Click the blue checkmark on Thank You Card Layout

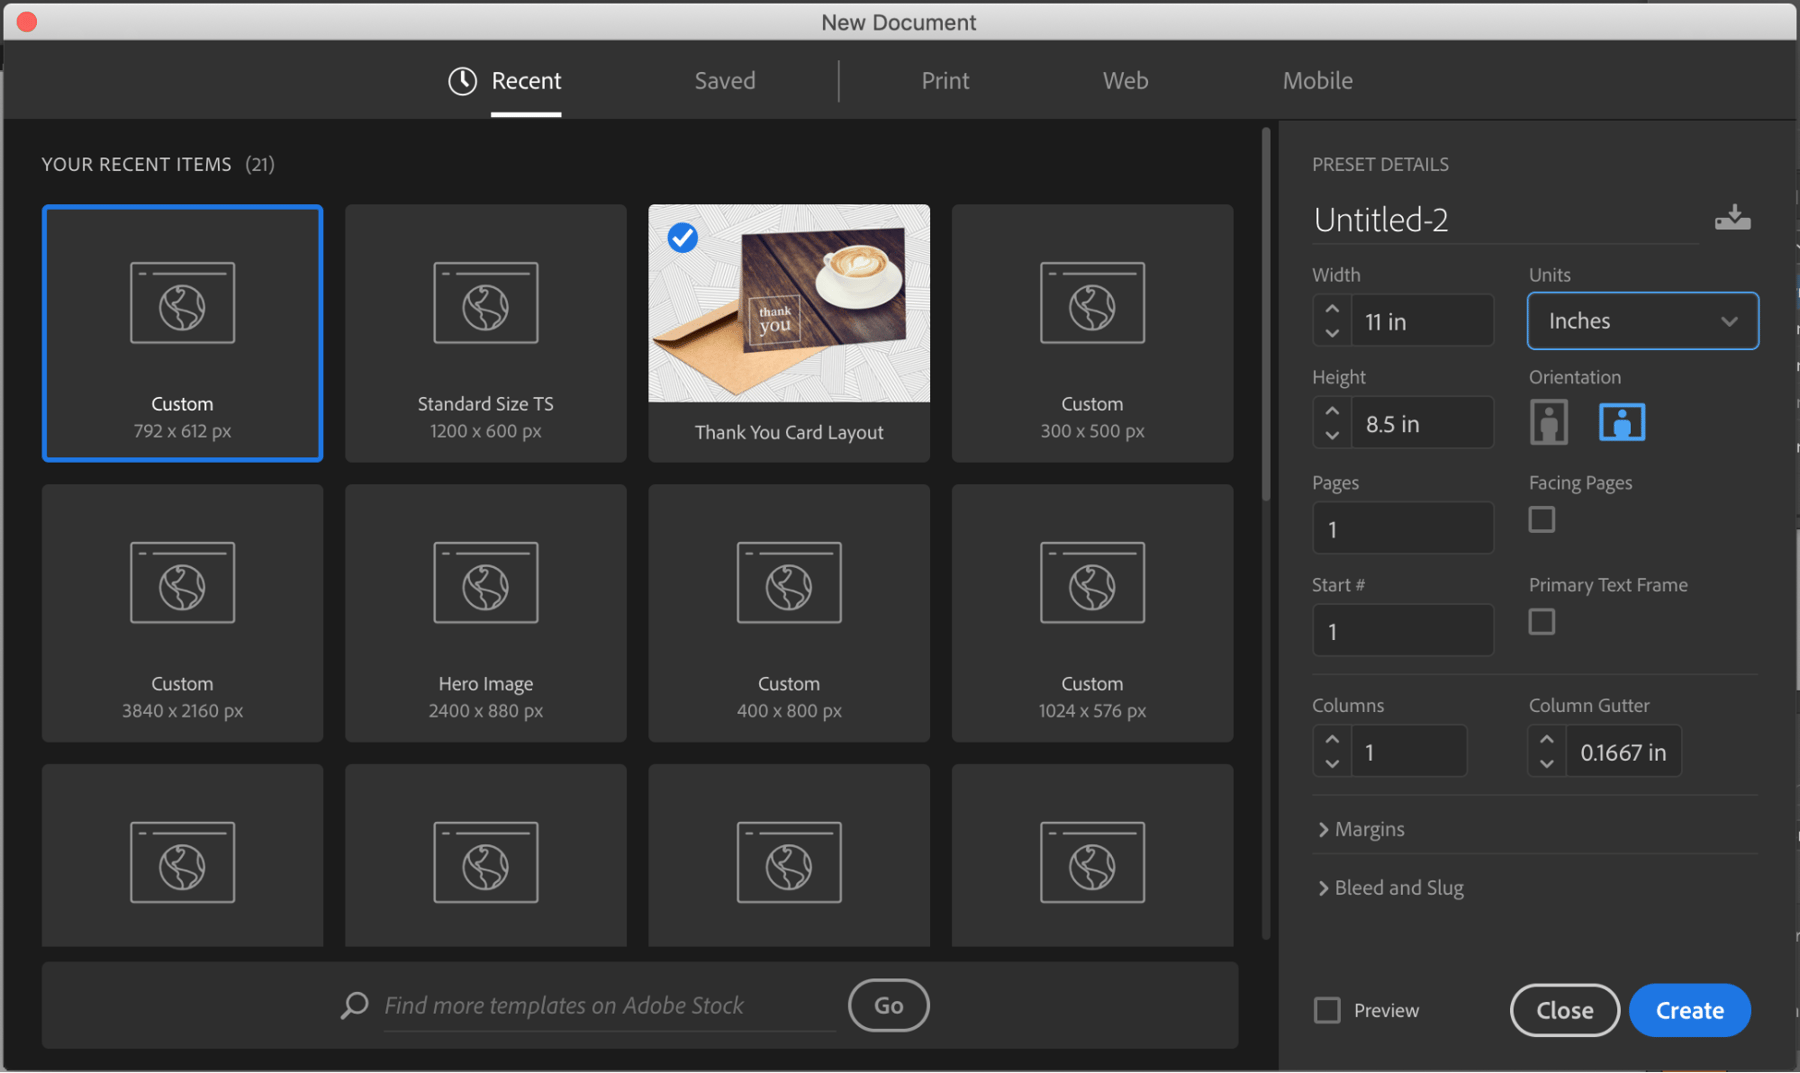[x=682, y=237]
